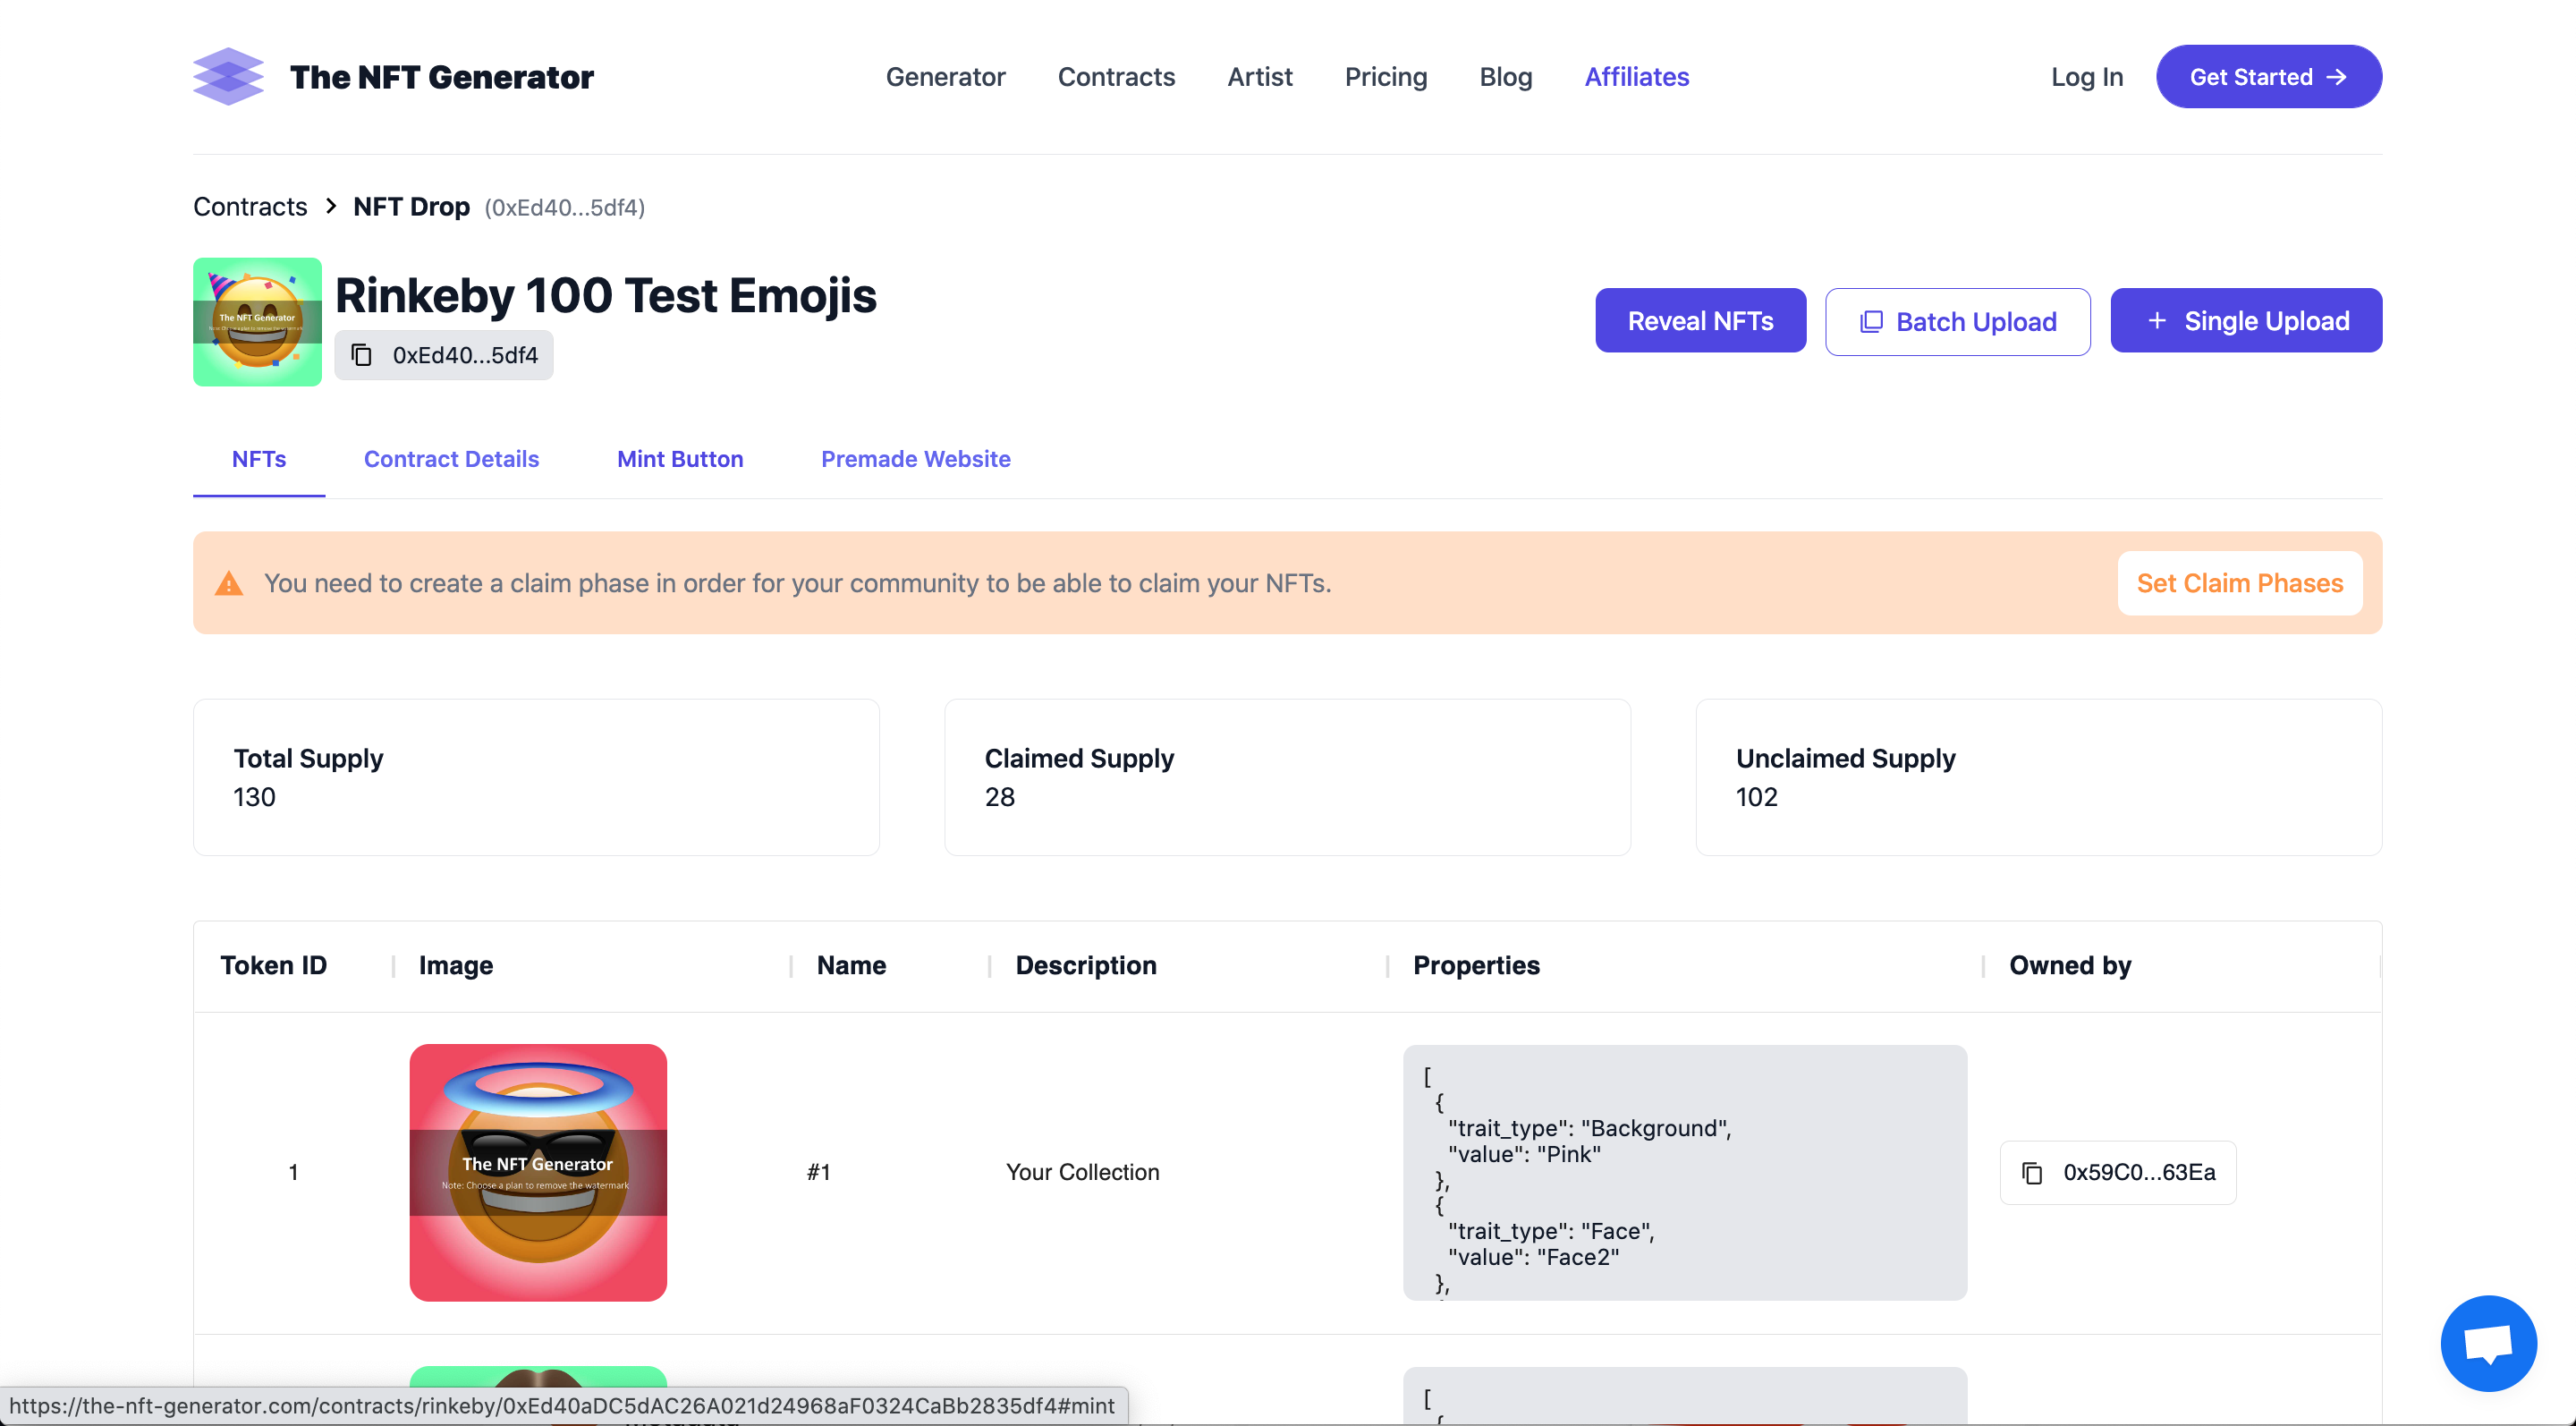This screenshot has height=1426, width=2576.
Task: Click the Total Supply label
Action: [308, 758]
